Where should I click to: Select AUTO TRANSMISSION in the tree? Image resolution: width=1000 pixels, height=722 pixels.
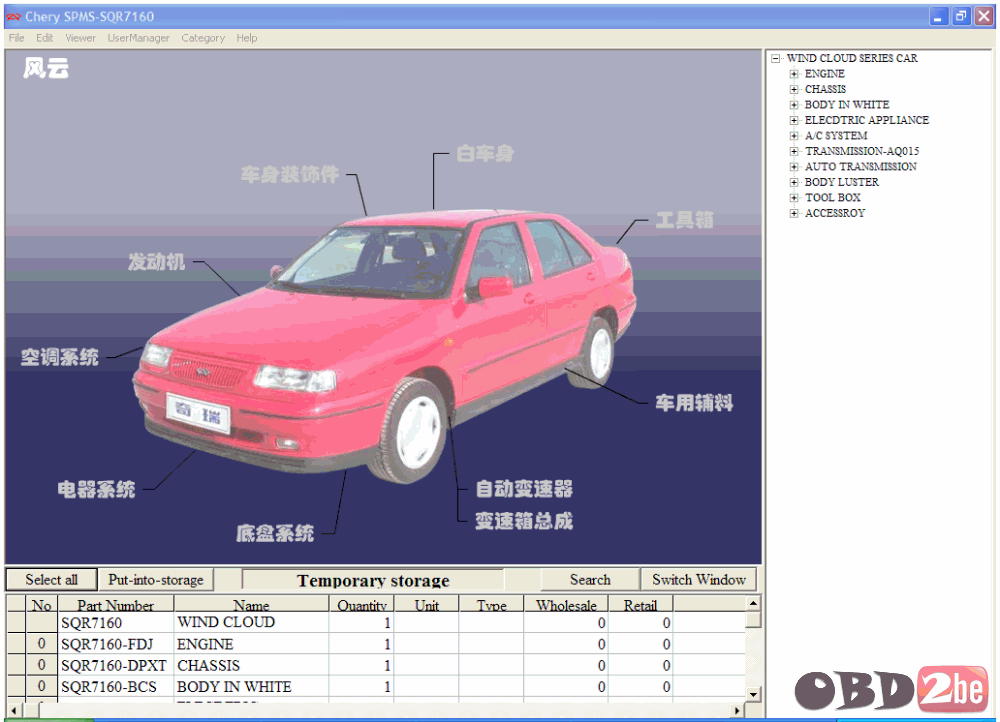coord(861,166)
